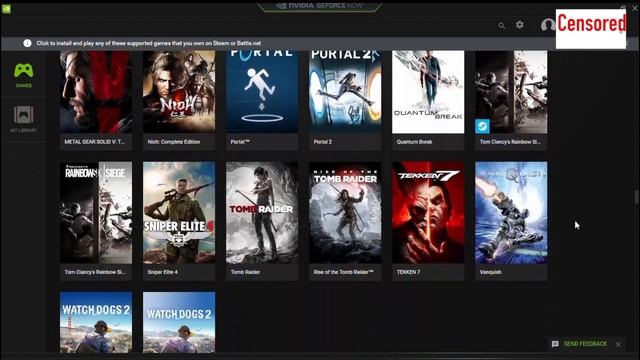This screenshot has height=360, width=640.
Task: Click the supported games info message text
Action: coord(149,43)
